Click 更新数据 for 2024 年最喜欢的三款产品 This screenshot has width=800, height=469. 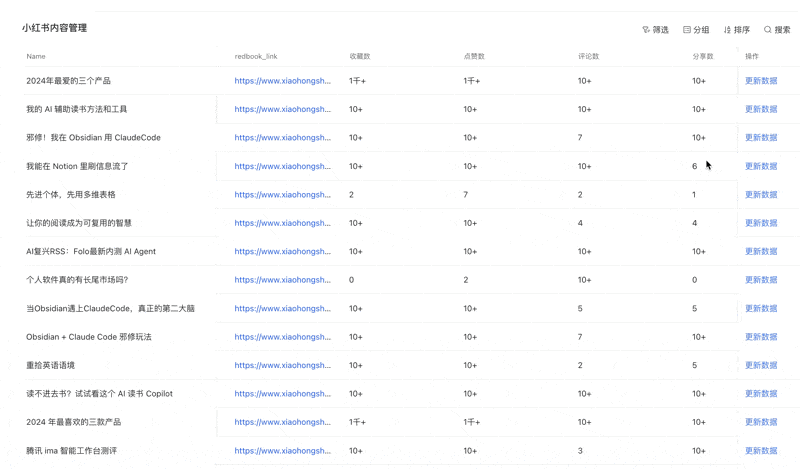[x=761, y=422]
